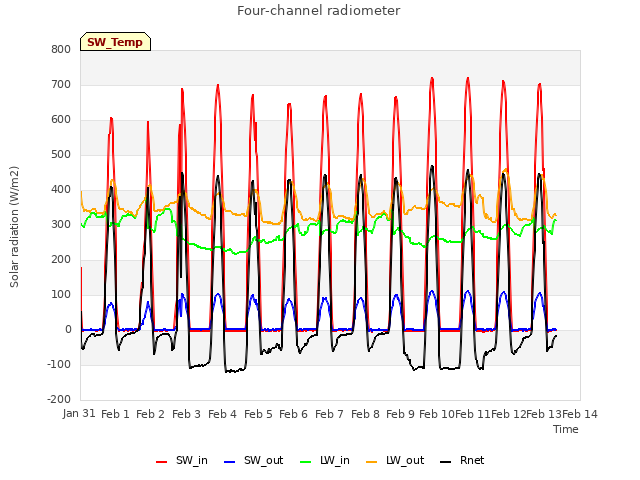This screenshot has height=480, width=640.
Task: Click the Feb 10 x-axis label
Action: click(437, 414)
